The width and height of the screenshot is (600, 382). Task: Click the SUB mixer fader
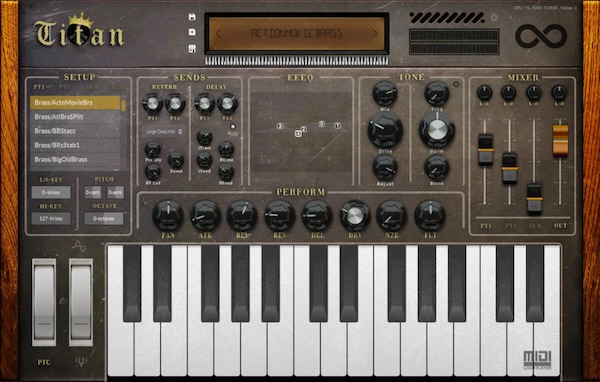tap(534, 198)
